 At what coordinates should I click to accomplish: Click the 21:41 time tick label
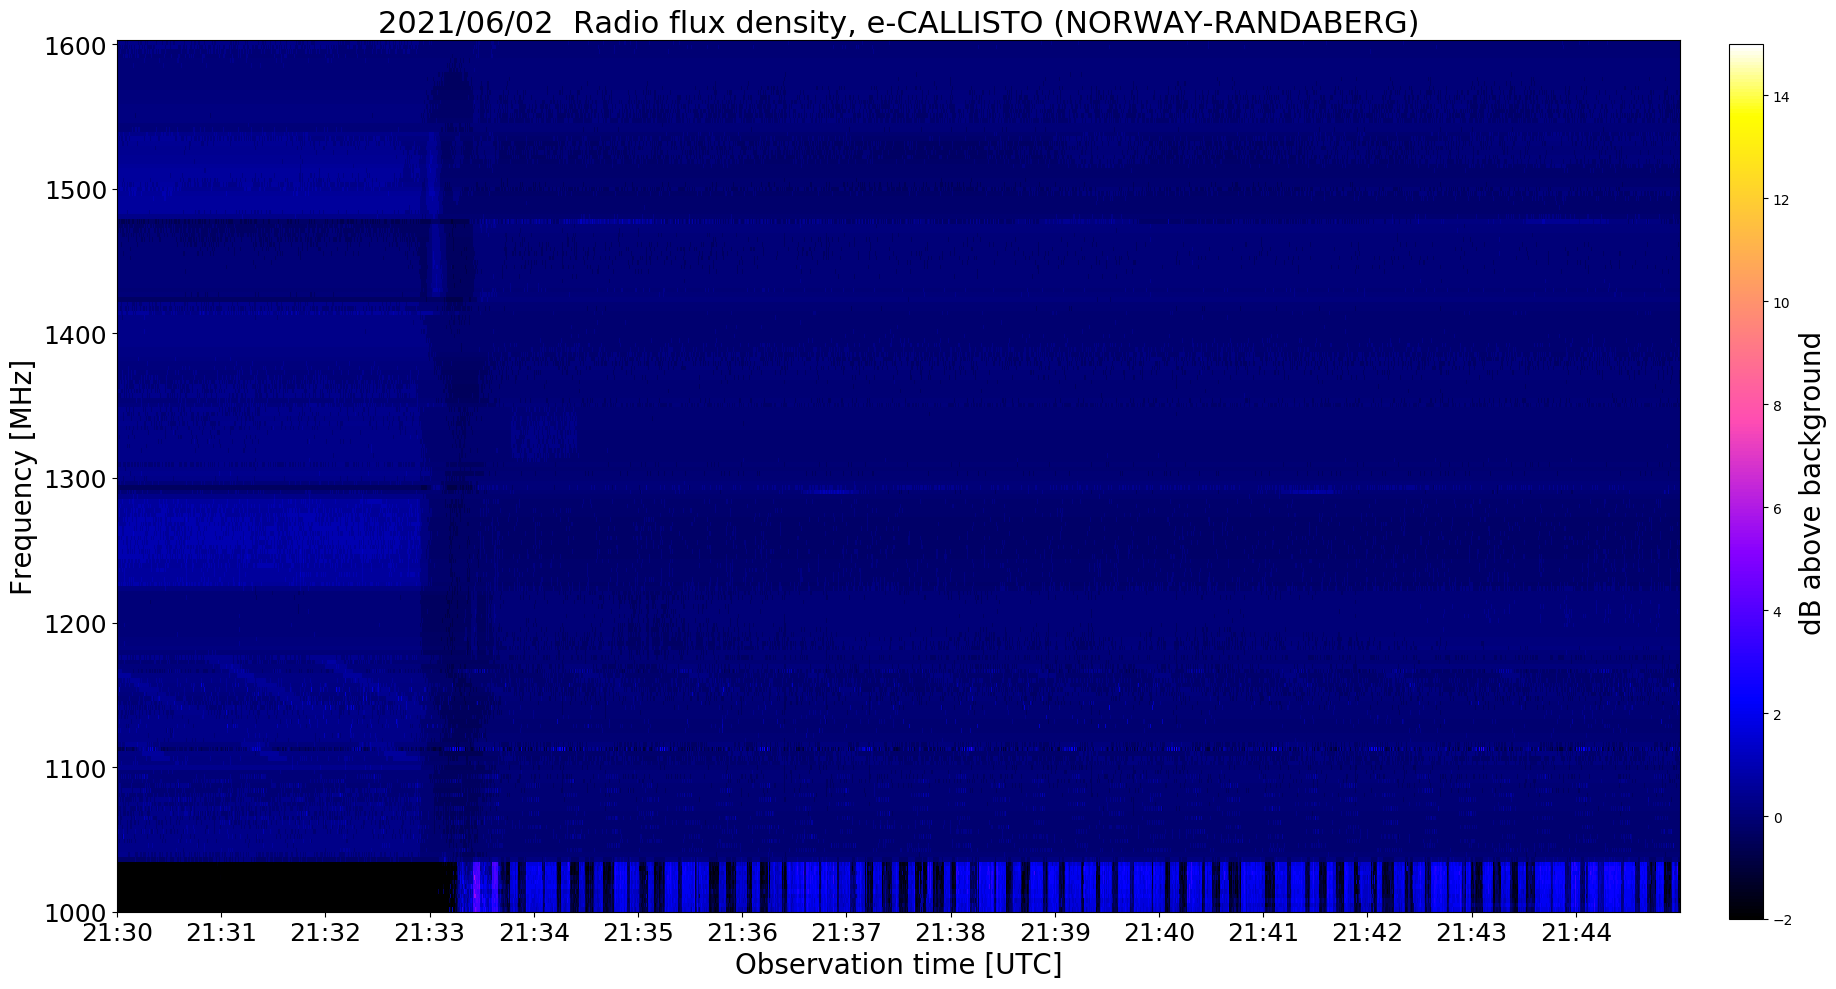(x=1264, y=934)
